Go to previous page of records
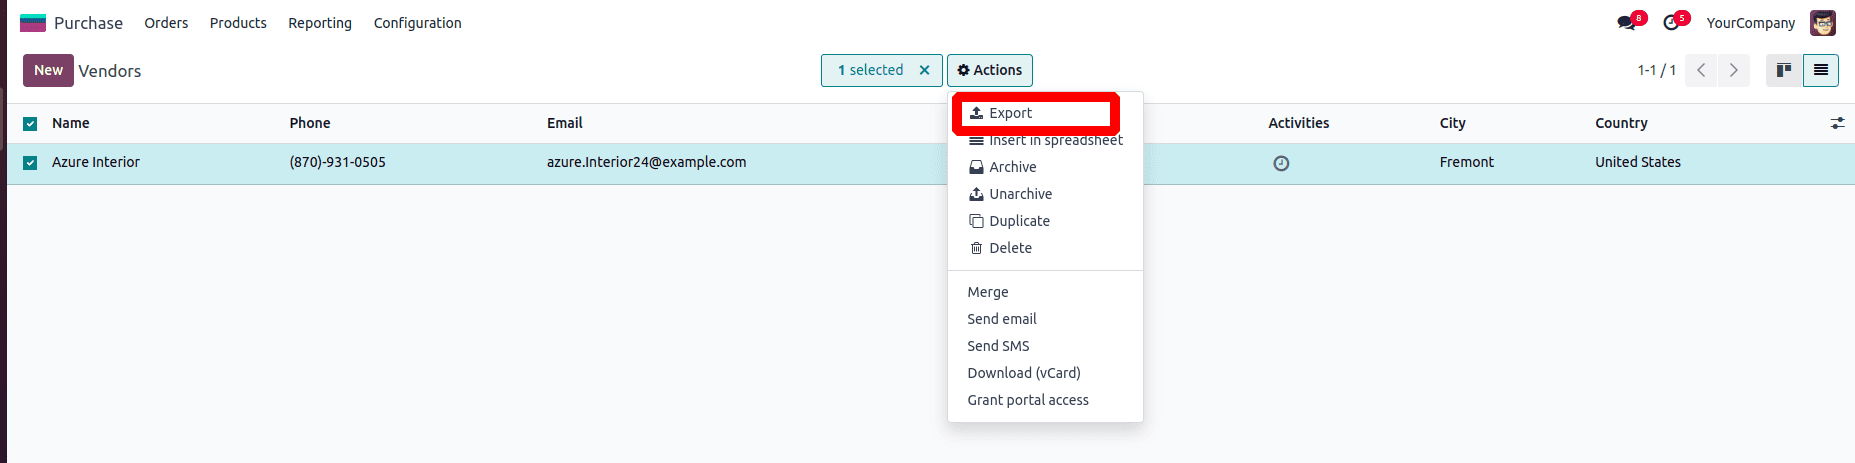 click(x=1701, y=70)
